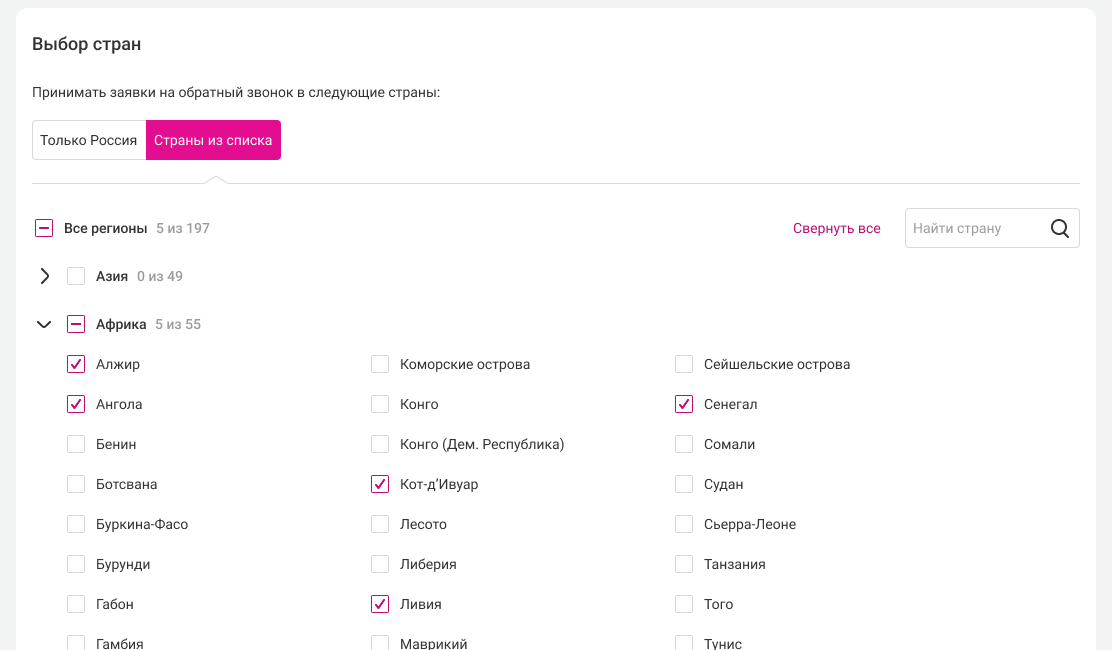
Task: Toggle the Все регионы checkbox
Action: click(x=44, y=228)
